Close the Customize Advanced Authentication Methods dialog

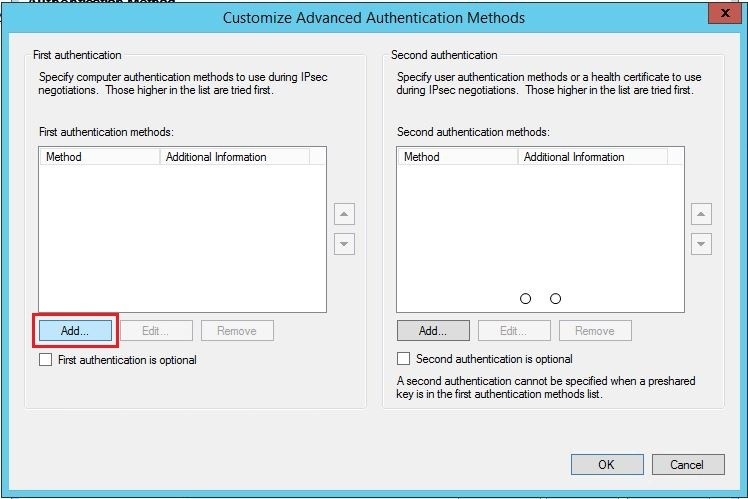(725, 13)
